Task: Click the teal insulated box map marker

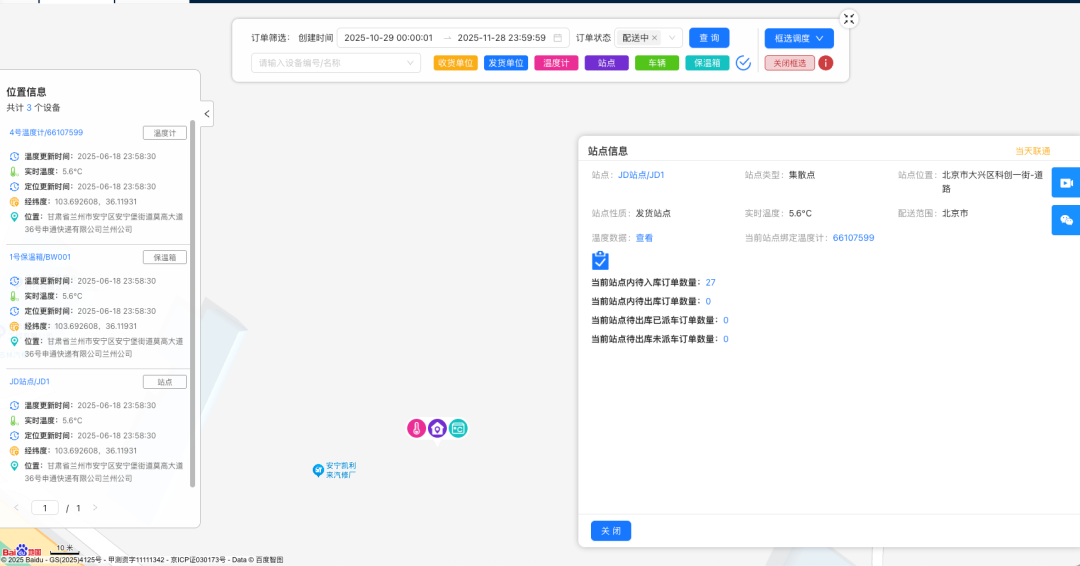Action: pyautogui.click(x=458, y=428)
